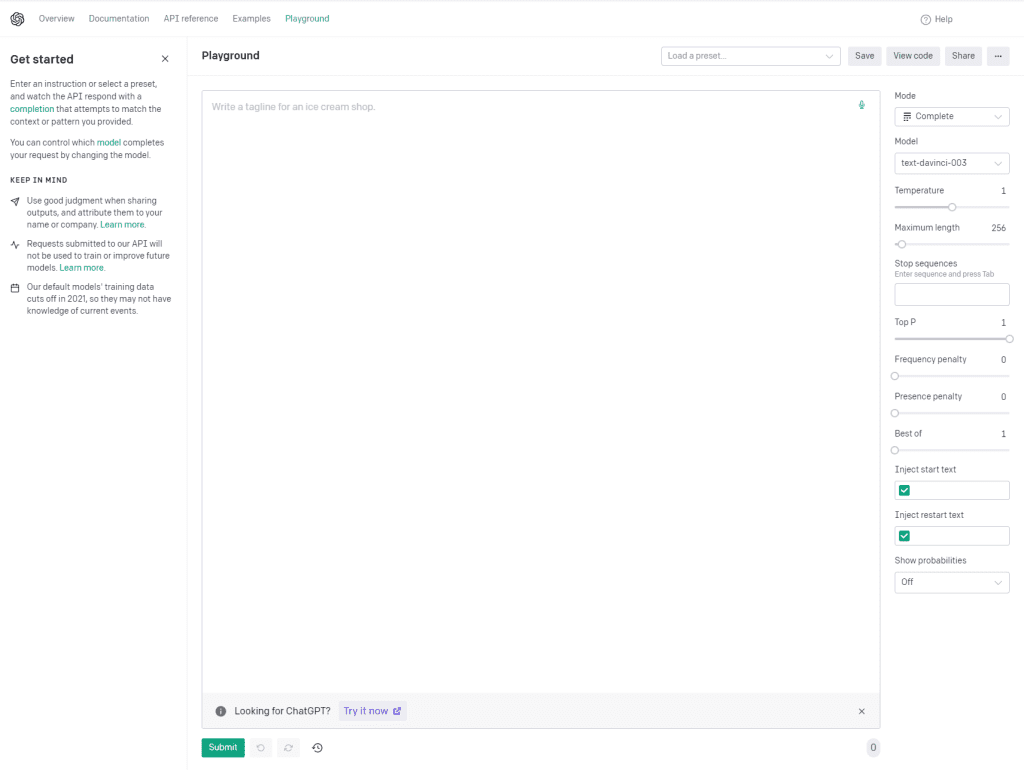
Task: Open the Model dropdown text-davinci-003
Action: (x=951, y=163)
